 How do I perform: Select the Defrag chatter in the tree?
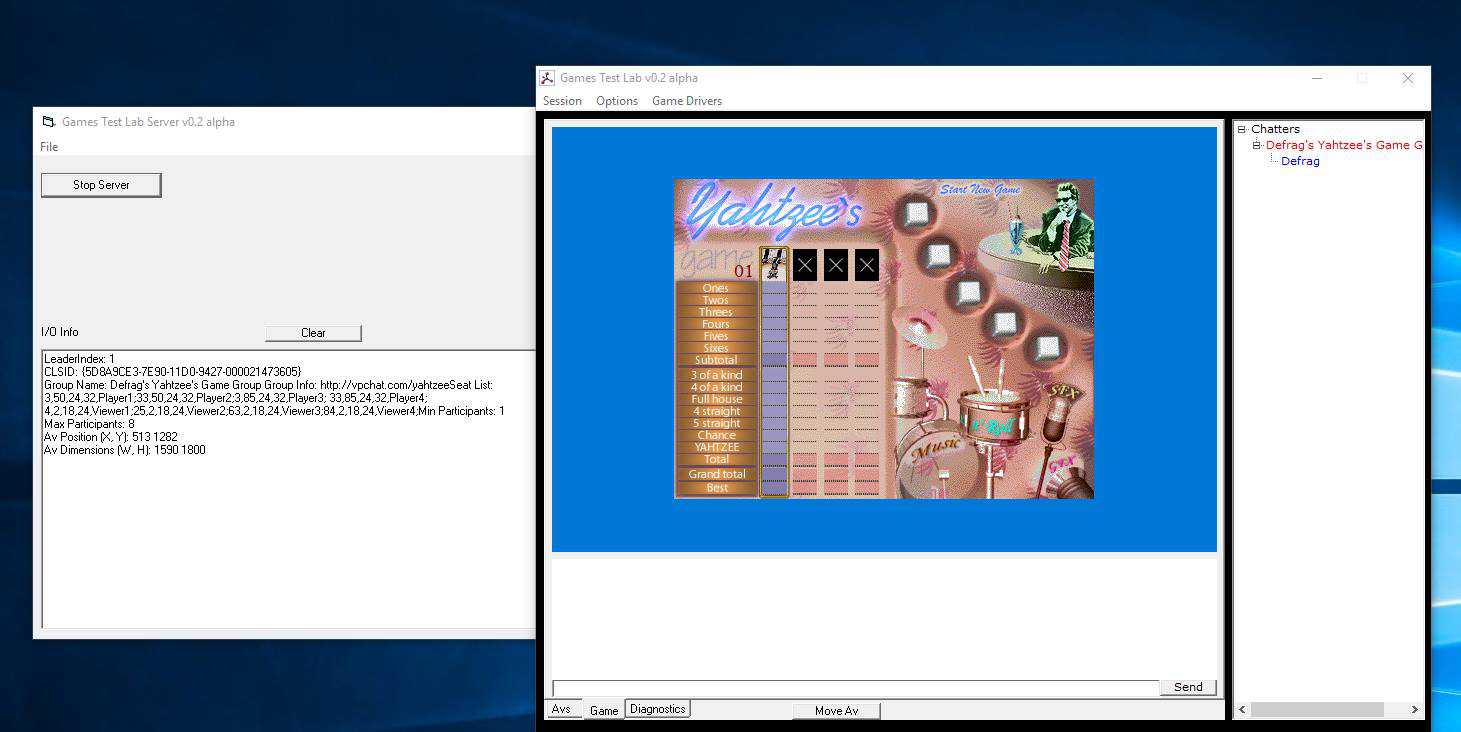[1300, 161]
